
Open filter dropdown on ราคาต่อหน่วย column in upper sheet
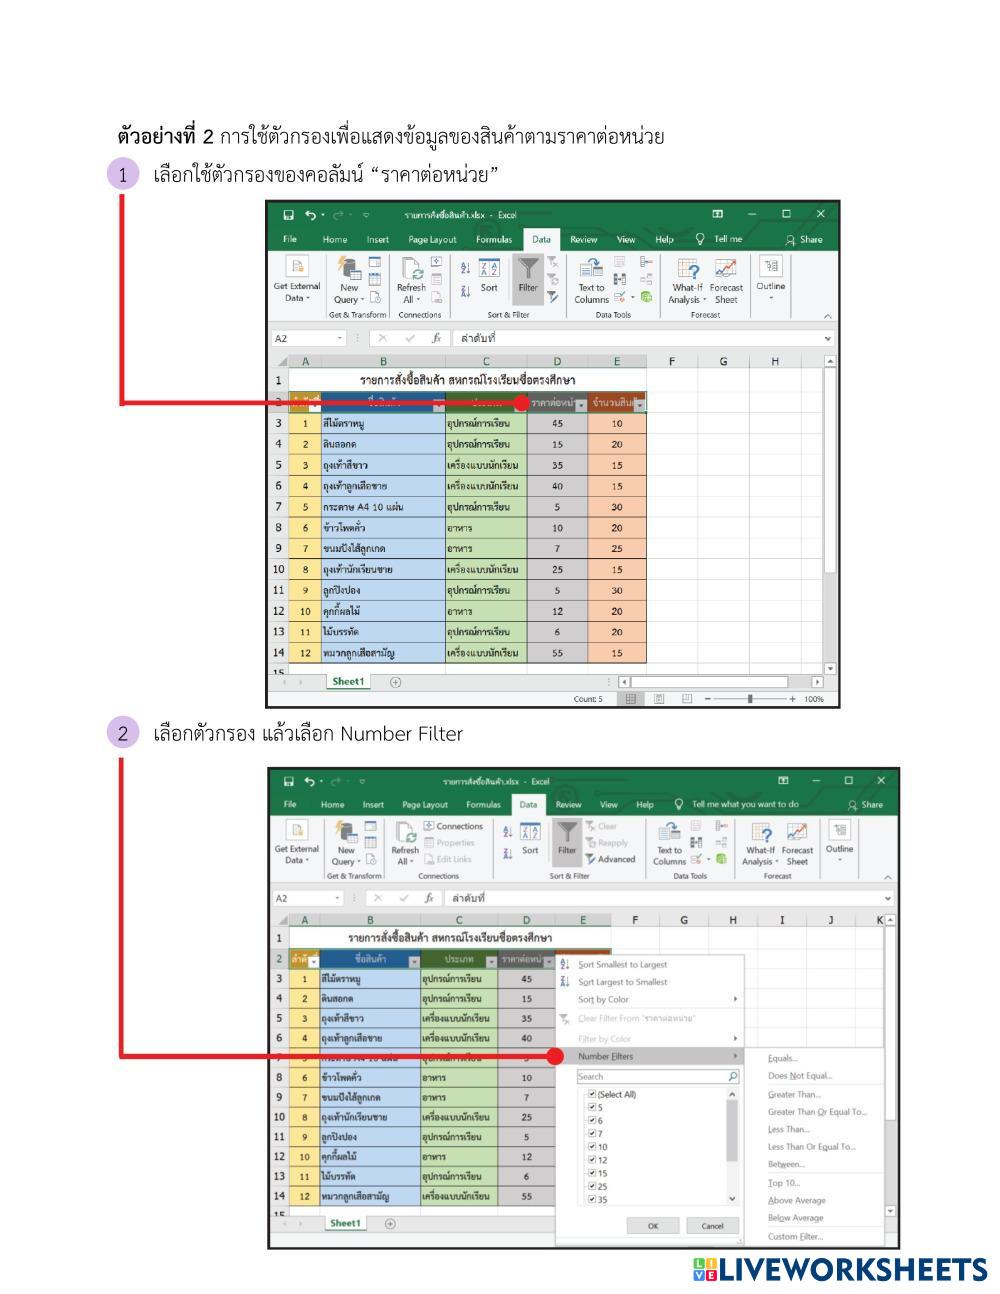tap(580, 404)
